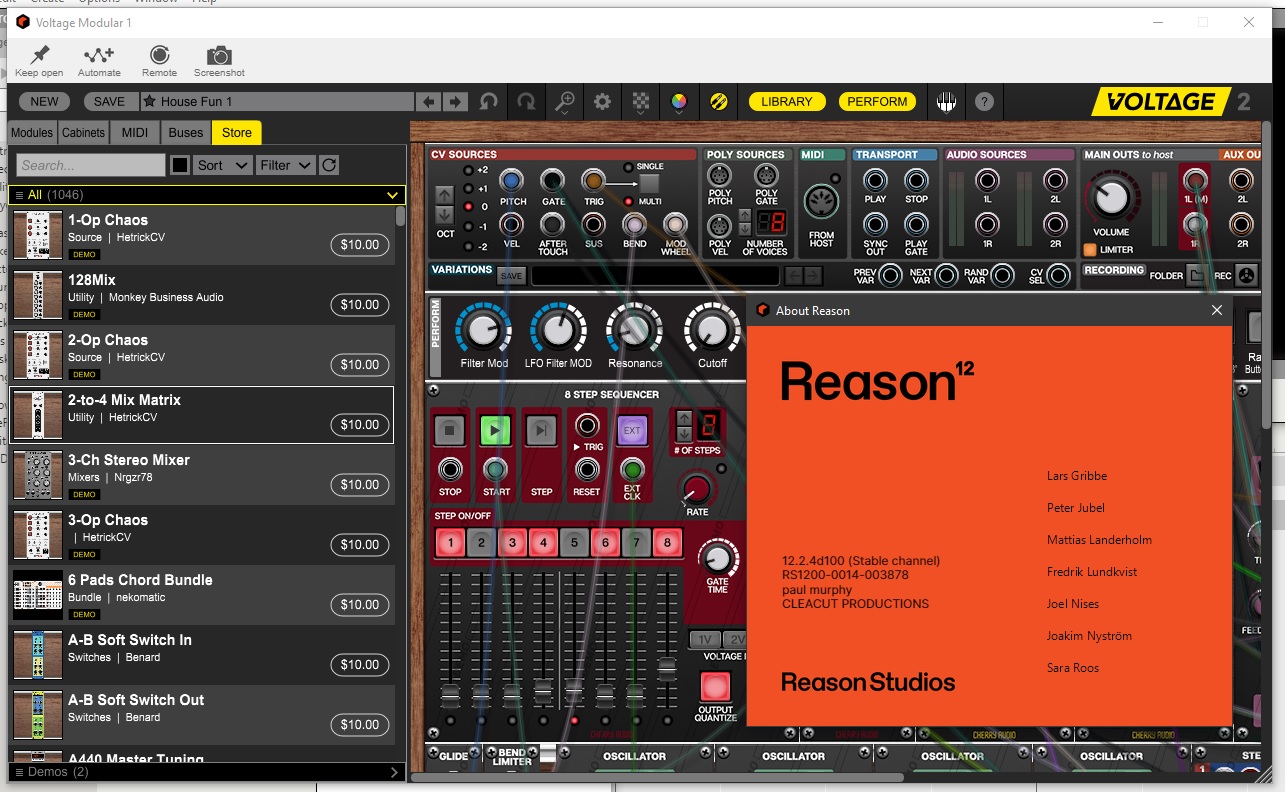Click the 1V voltage range button
Viewport: 1285px width, 792px height.
point(705,640)
